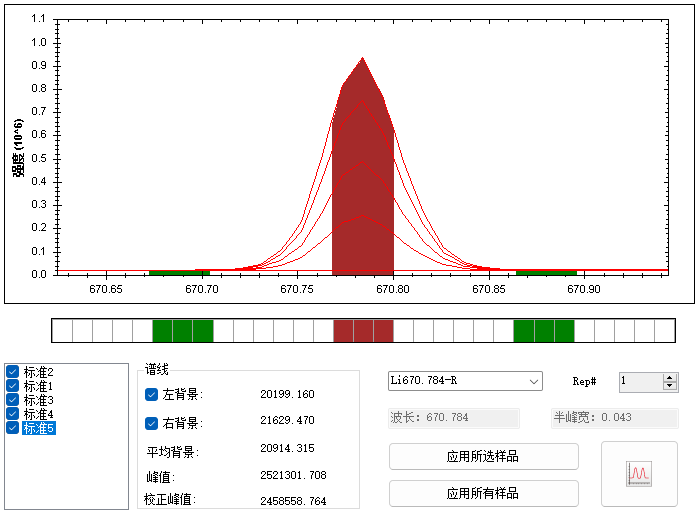Click the 半峰宽 0.043 field

pyautogui.click(x=615, y=418)
